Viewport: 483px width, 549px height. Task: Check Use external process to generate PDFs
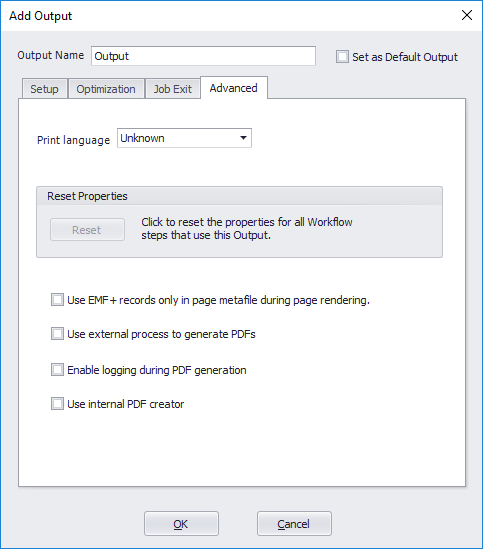pyautogui.click(x=57, y=334)
